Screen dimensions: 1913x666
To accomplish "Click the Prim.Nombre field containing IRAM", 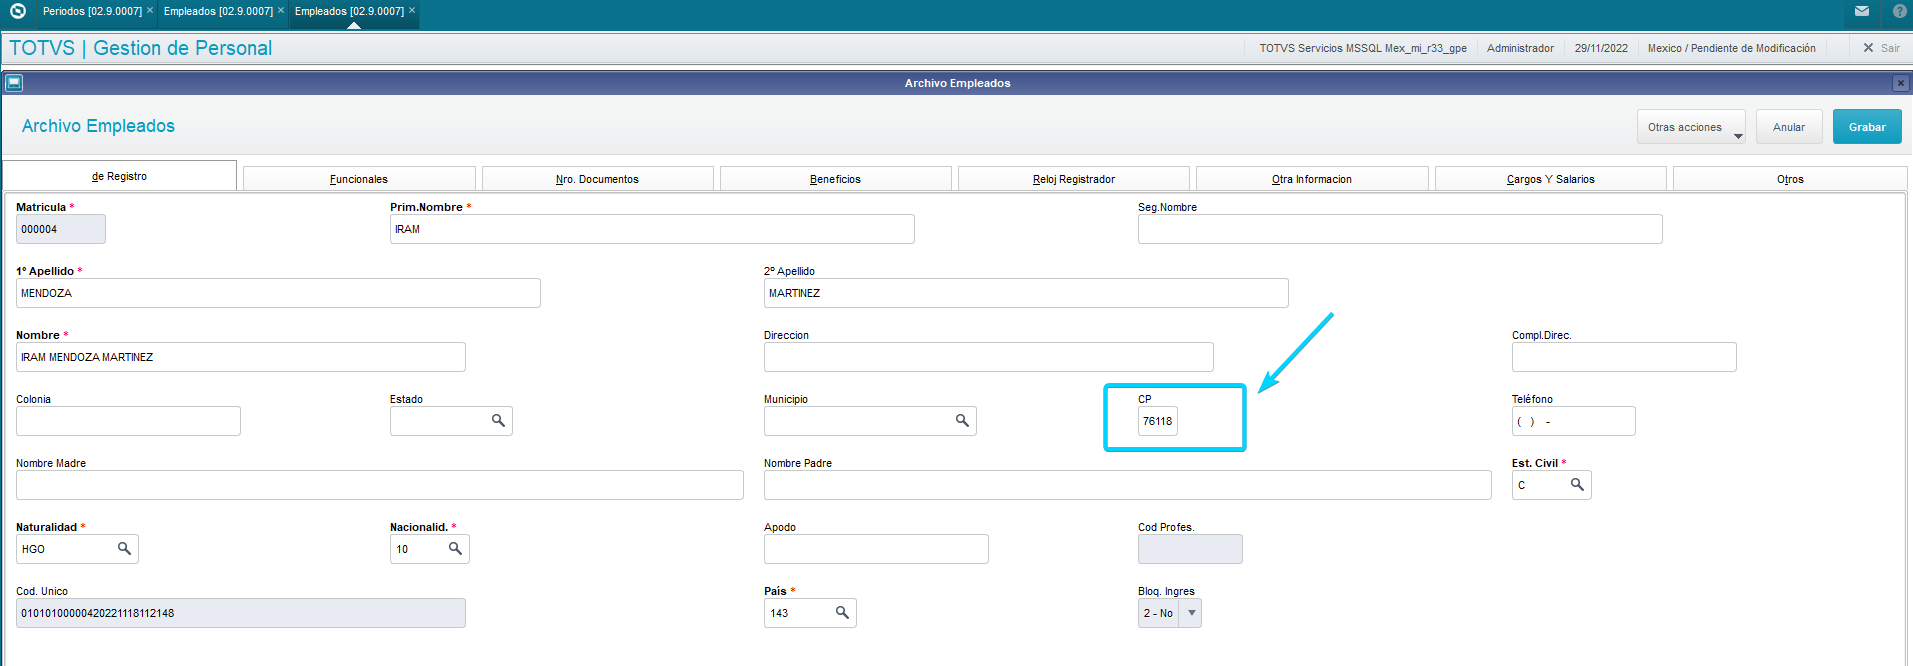I will pyautogui.click(x=652, y=229).
